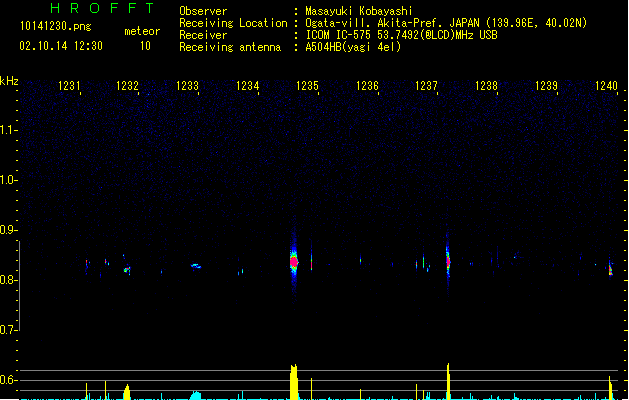Click the yellow intensity peak after 1237
Image resolution: width=629 pixels, height=400 pixels.
point(448,381)
